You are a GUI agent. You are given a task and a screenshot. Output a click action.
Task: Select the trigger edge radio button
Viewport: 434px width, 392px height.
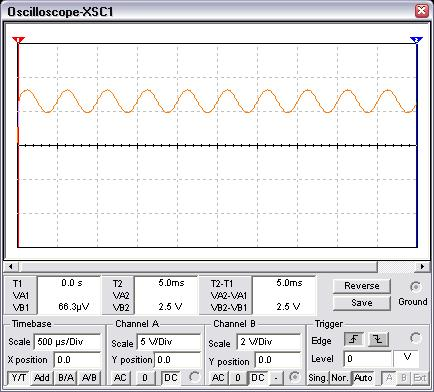pos(415,337)
